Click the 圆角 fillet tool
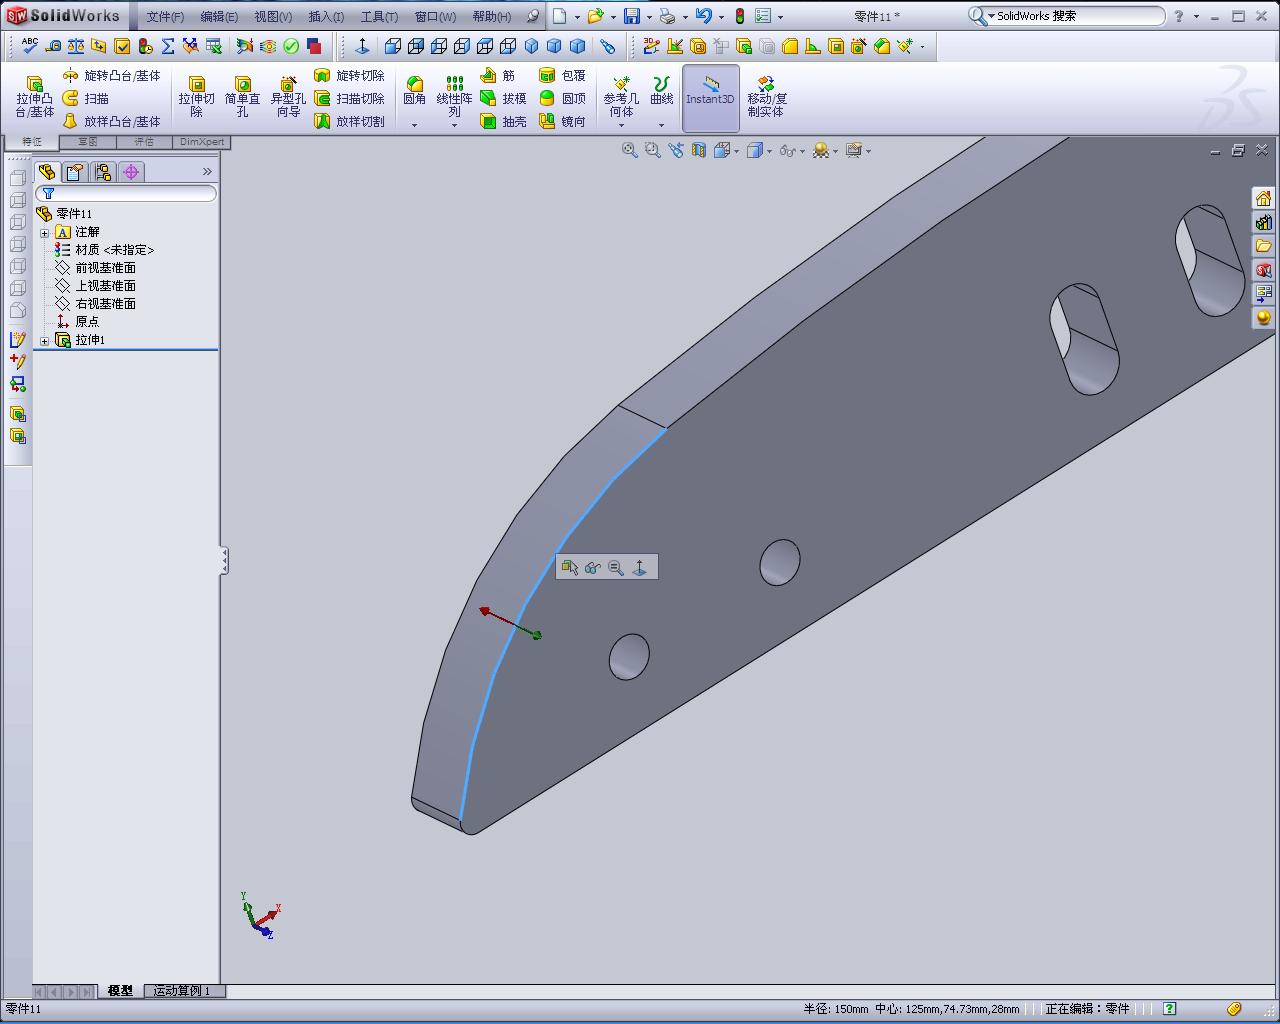Screen dimensions: 1280x1024 click(414, 91)
